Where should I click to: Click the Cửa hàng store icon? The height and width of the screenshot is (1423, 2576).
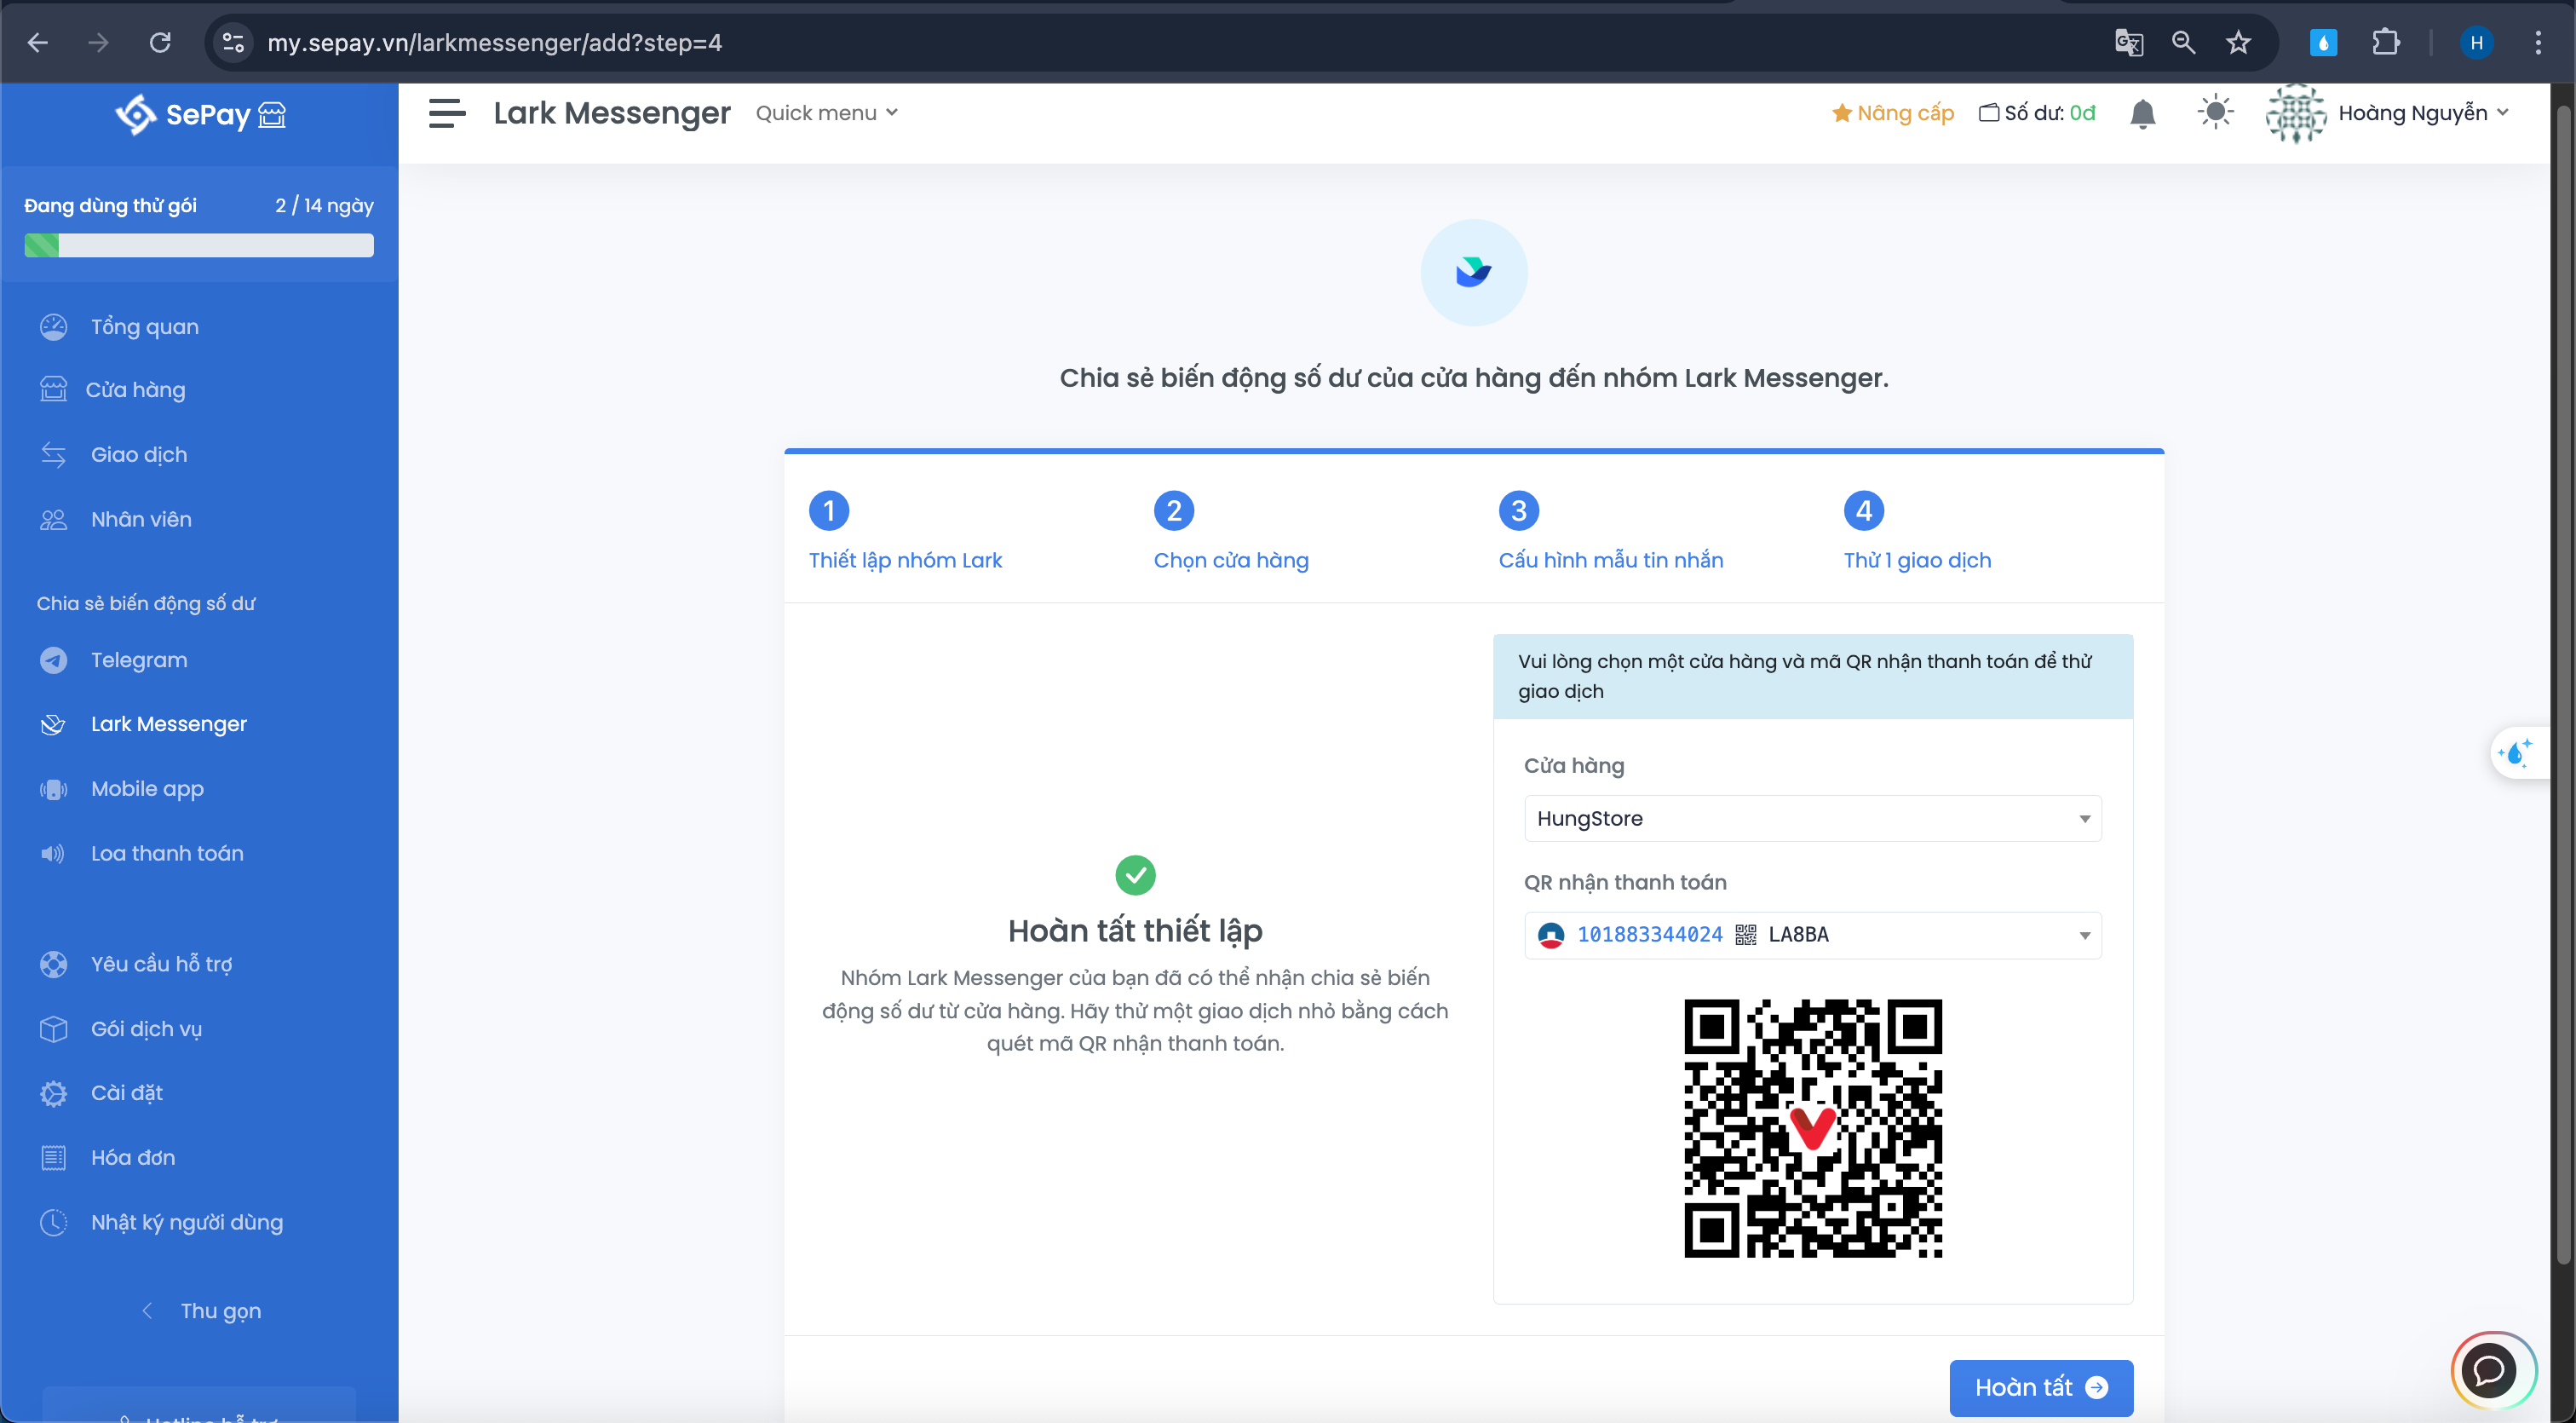click(53, 390)
